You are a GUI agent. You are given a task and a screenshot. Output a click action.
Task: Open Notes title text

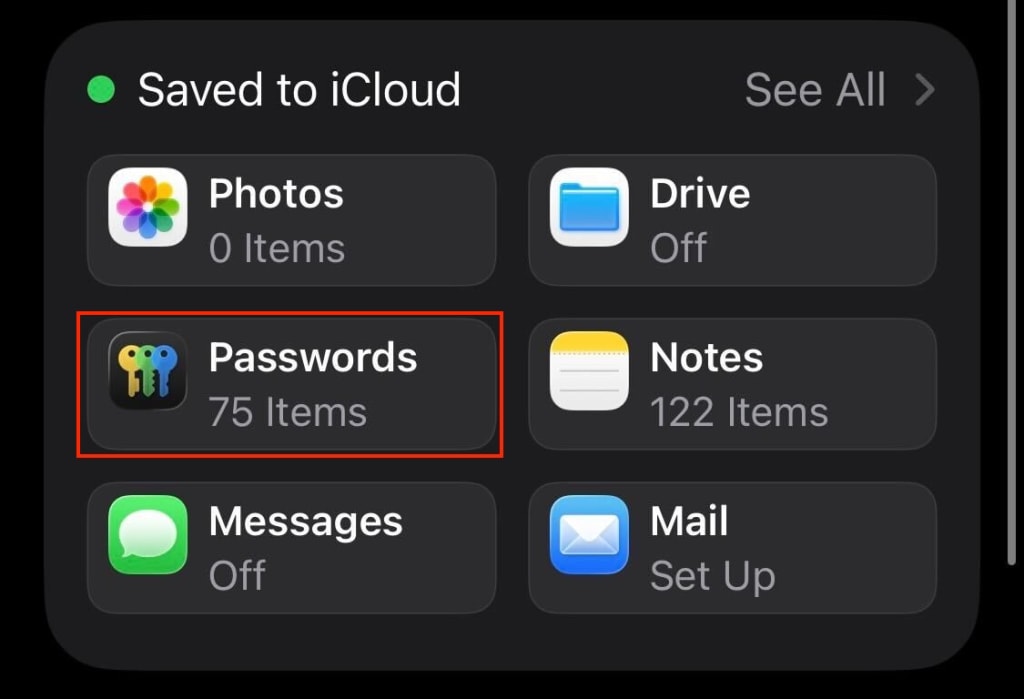(707, 357)
